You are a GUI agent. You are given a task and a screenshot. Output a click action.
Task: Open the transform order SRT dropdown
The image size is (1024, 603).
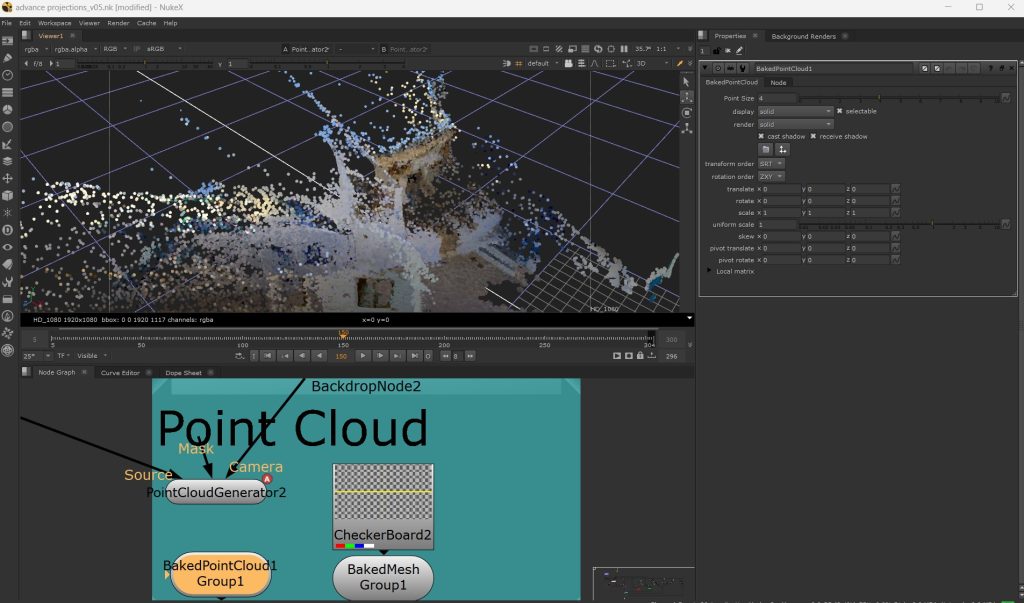770,163
